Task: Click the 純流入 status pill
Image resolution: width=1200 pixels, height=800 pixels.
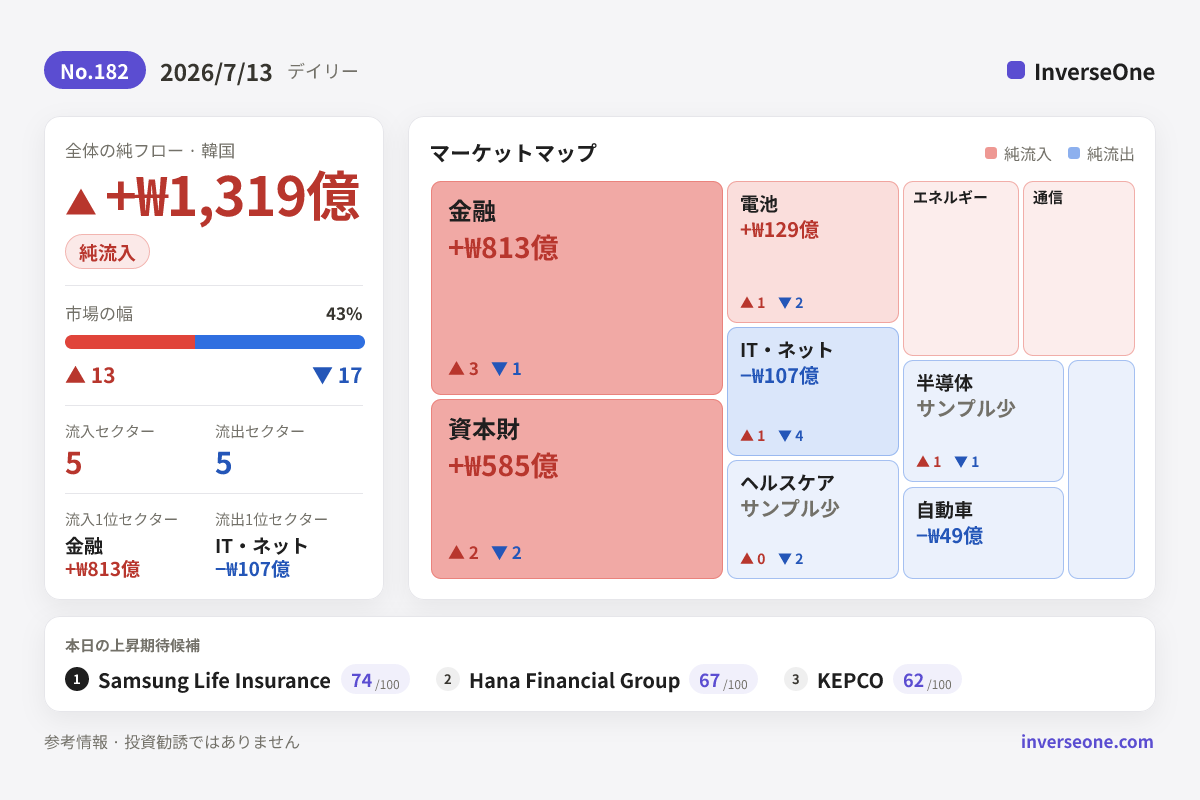Action: click(x=107, y=251)
